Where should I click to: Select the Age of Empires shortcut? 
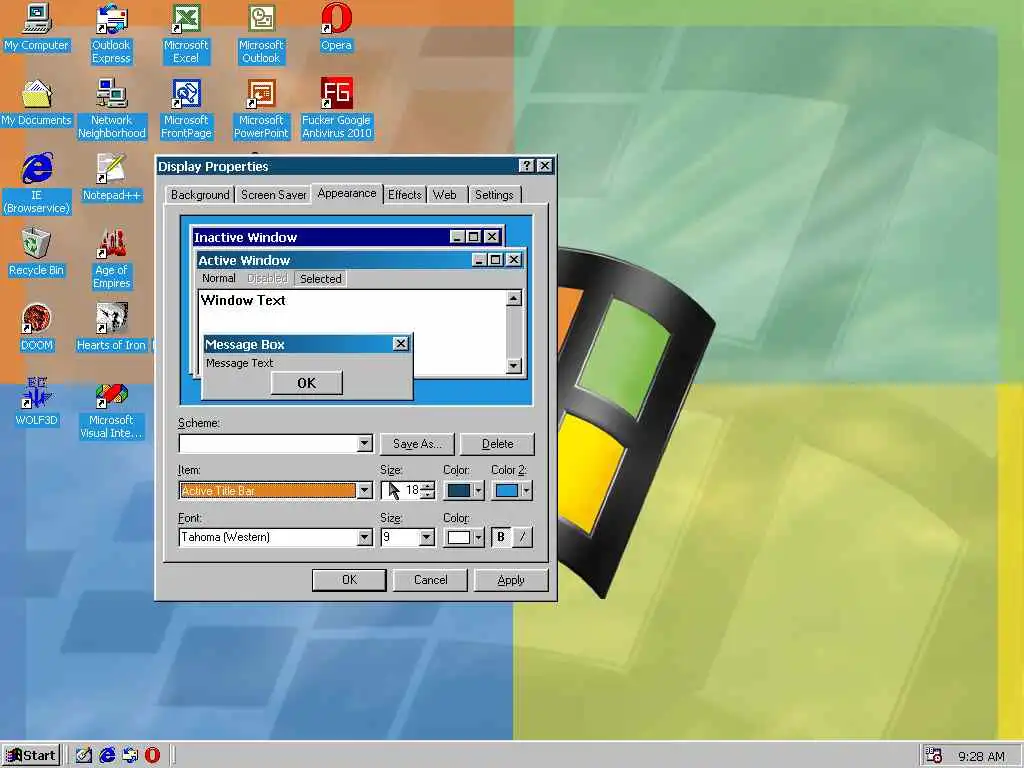(x=112, y=259)
